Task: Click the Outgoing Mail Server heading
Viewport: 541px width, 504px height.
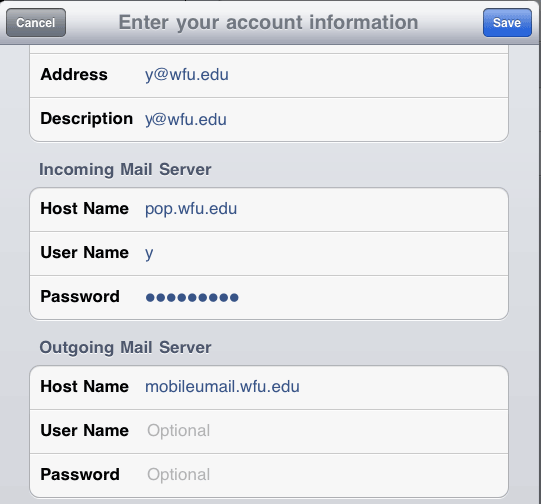Action: 125,348
